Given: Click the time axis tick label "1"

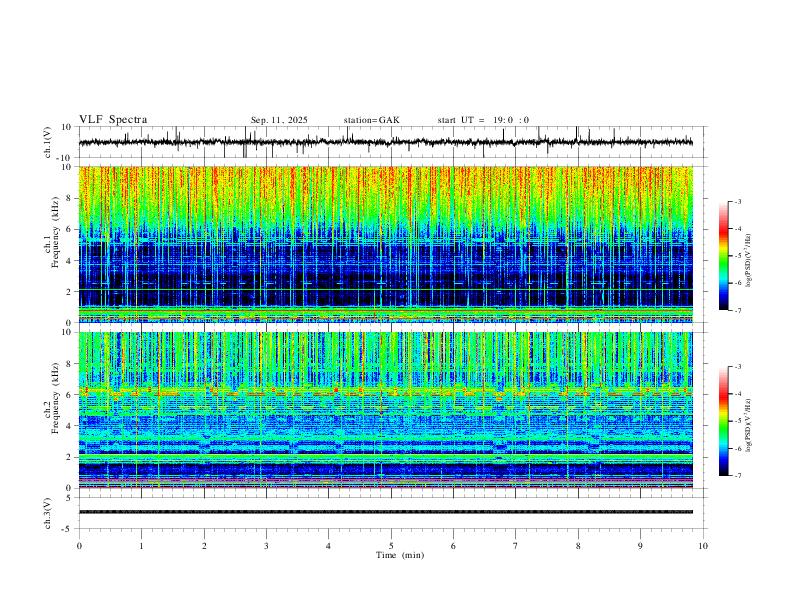Looking at the screenshot, I should point(141,546).
